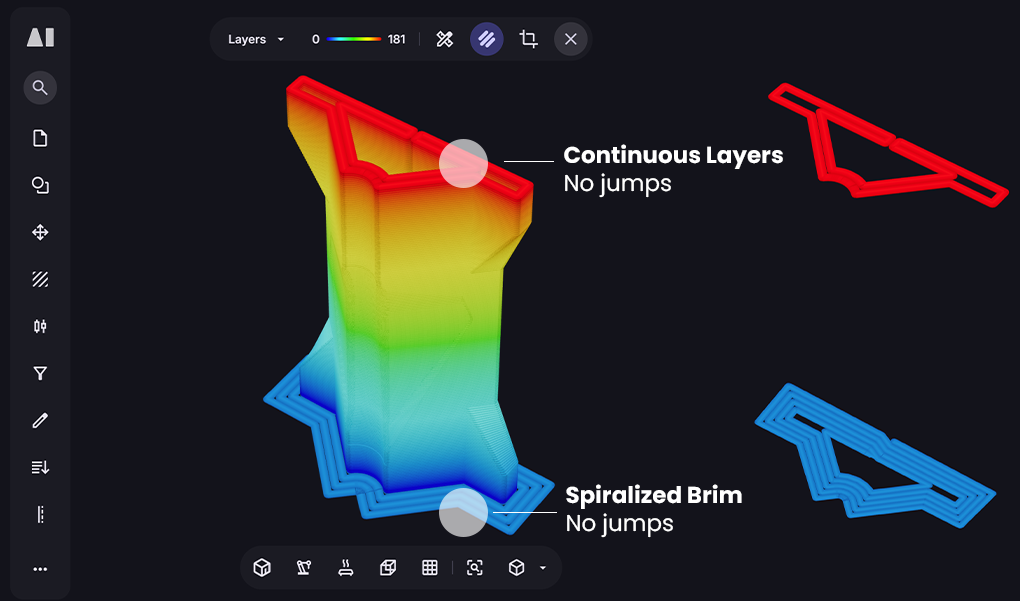Image resolution: width=1020 pixels, height=601 pixels.
Task: Click the funnel filter icon
Action: pos(40,373)
